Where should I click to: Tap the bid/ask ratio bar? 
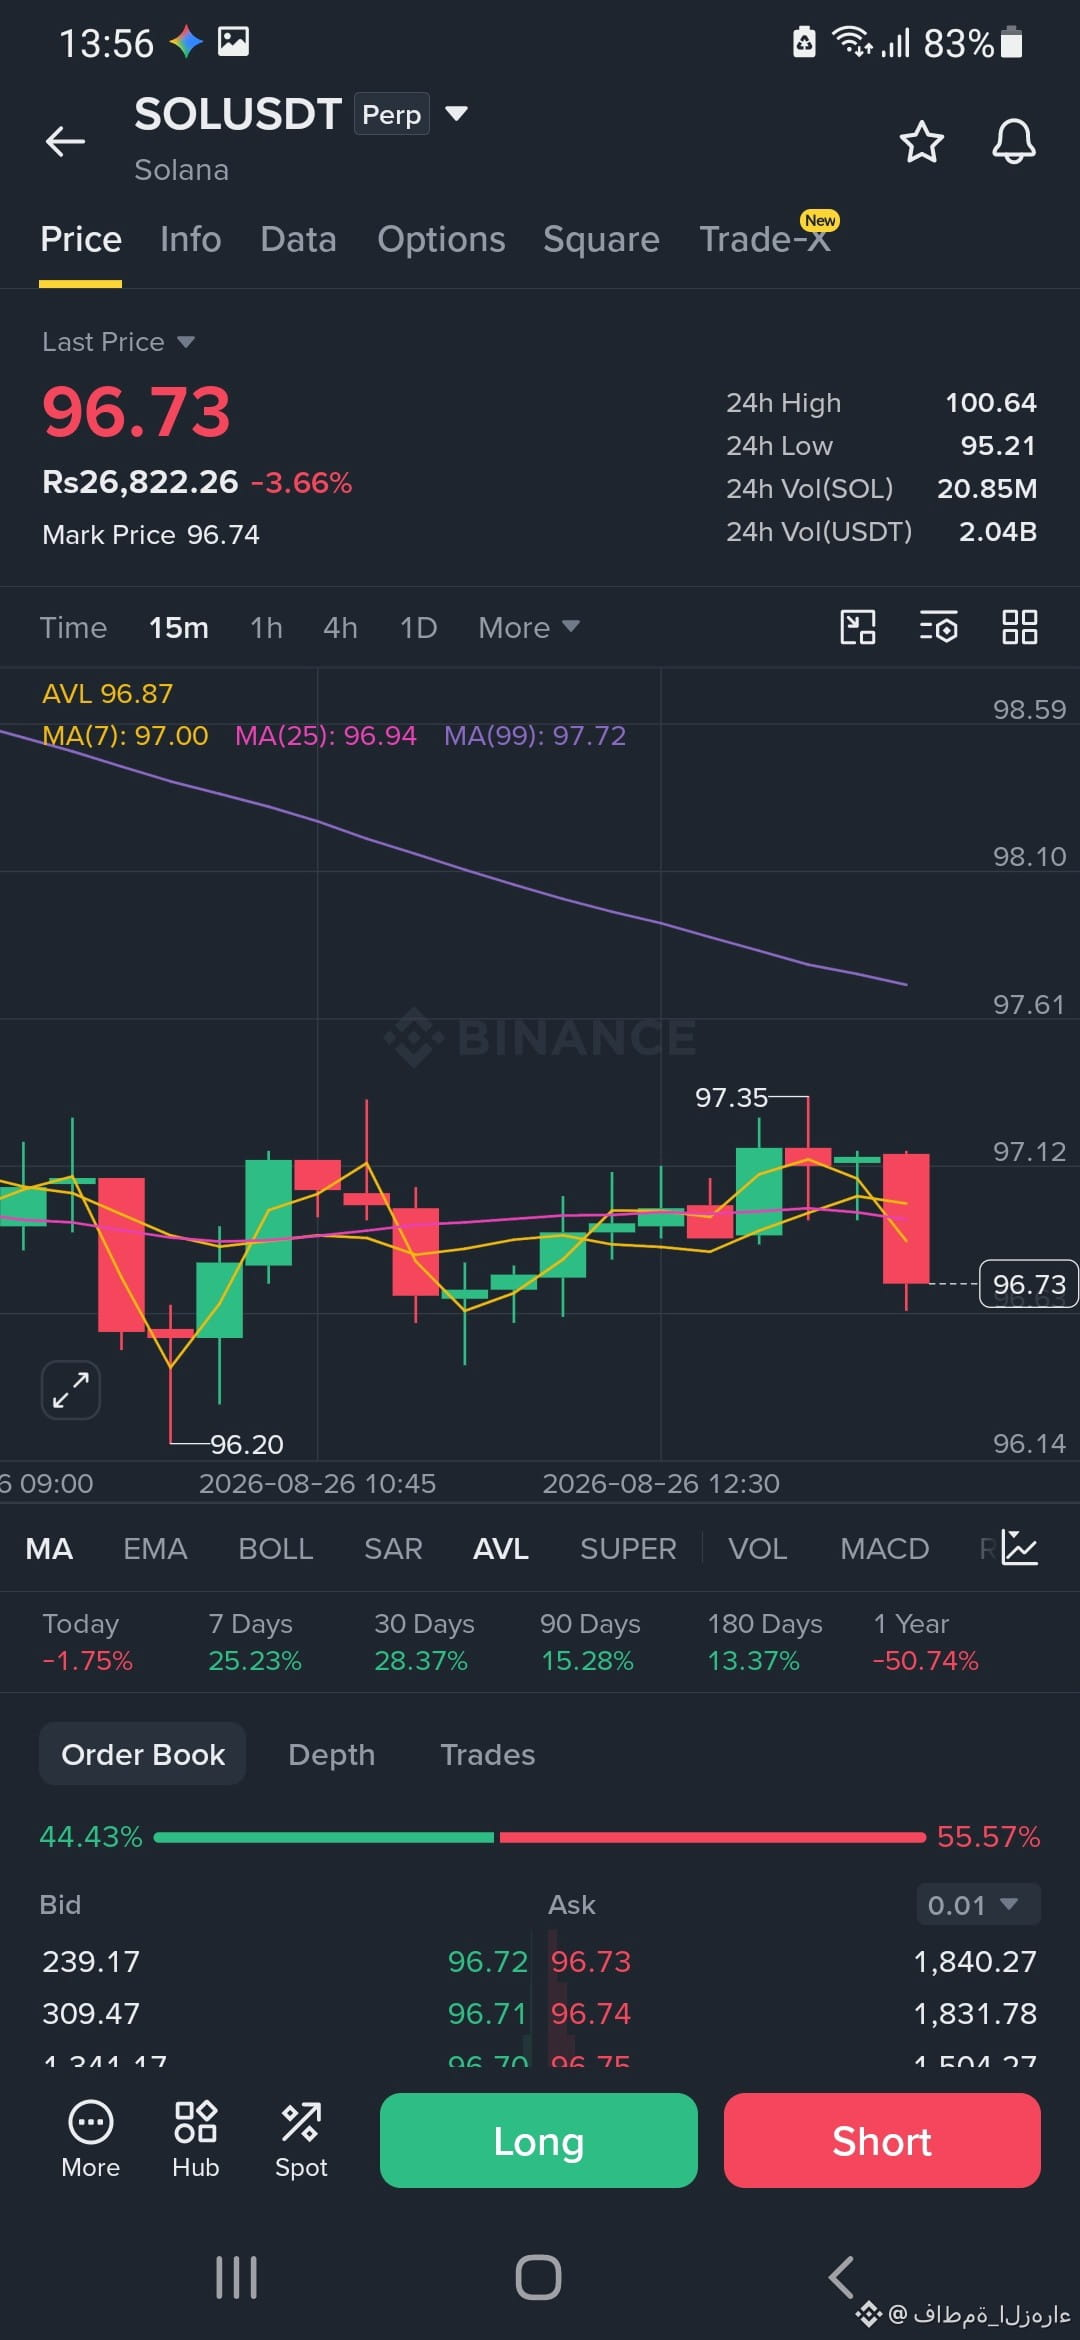[x=540, y=1837]
